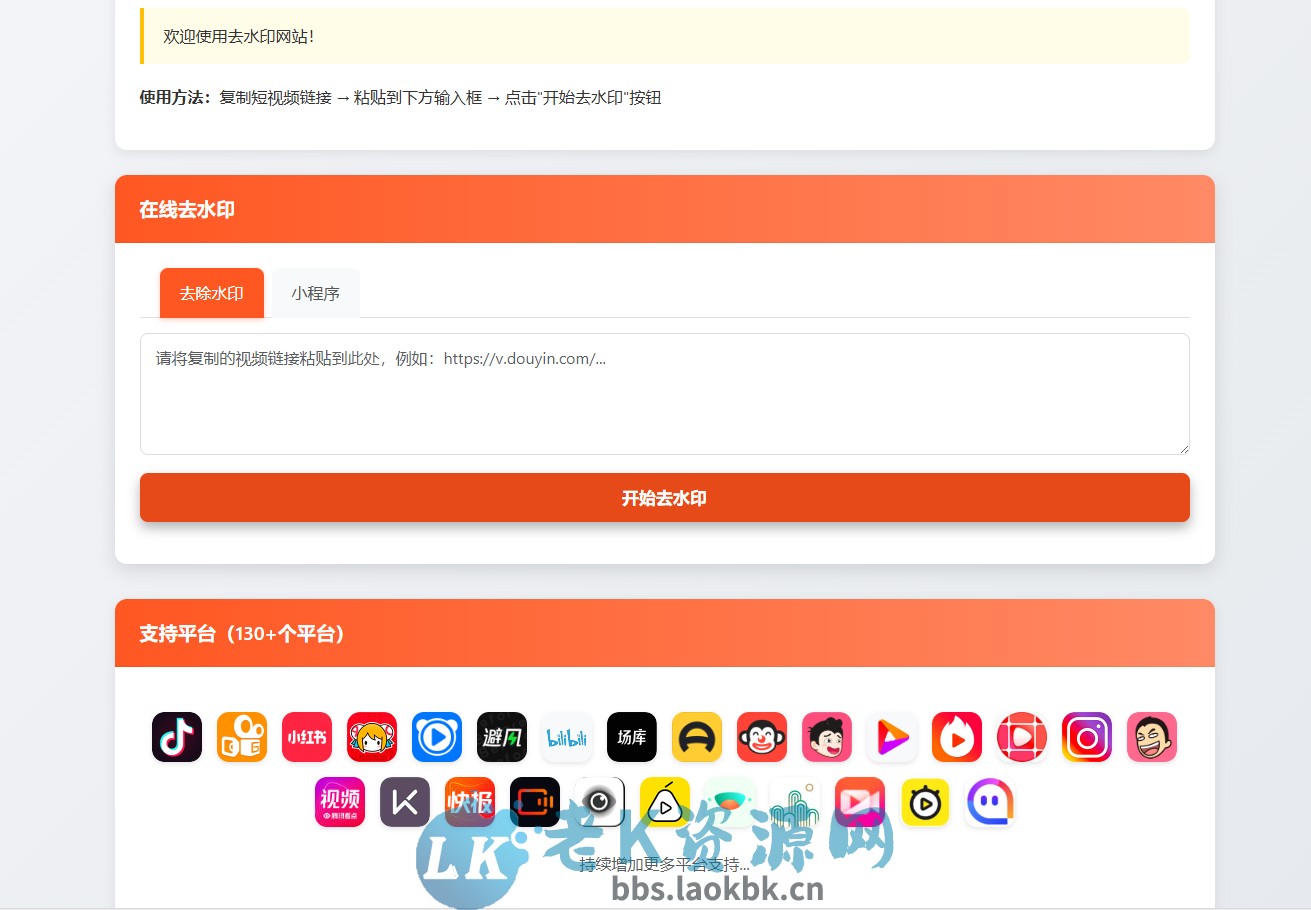Click the orange 快报 icon
Screen dimensions: 1311x910
pos(470,802)
